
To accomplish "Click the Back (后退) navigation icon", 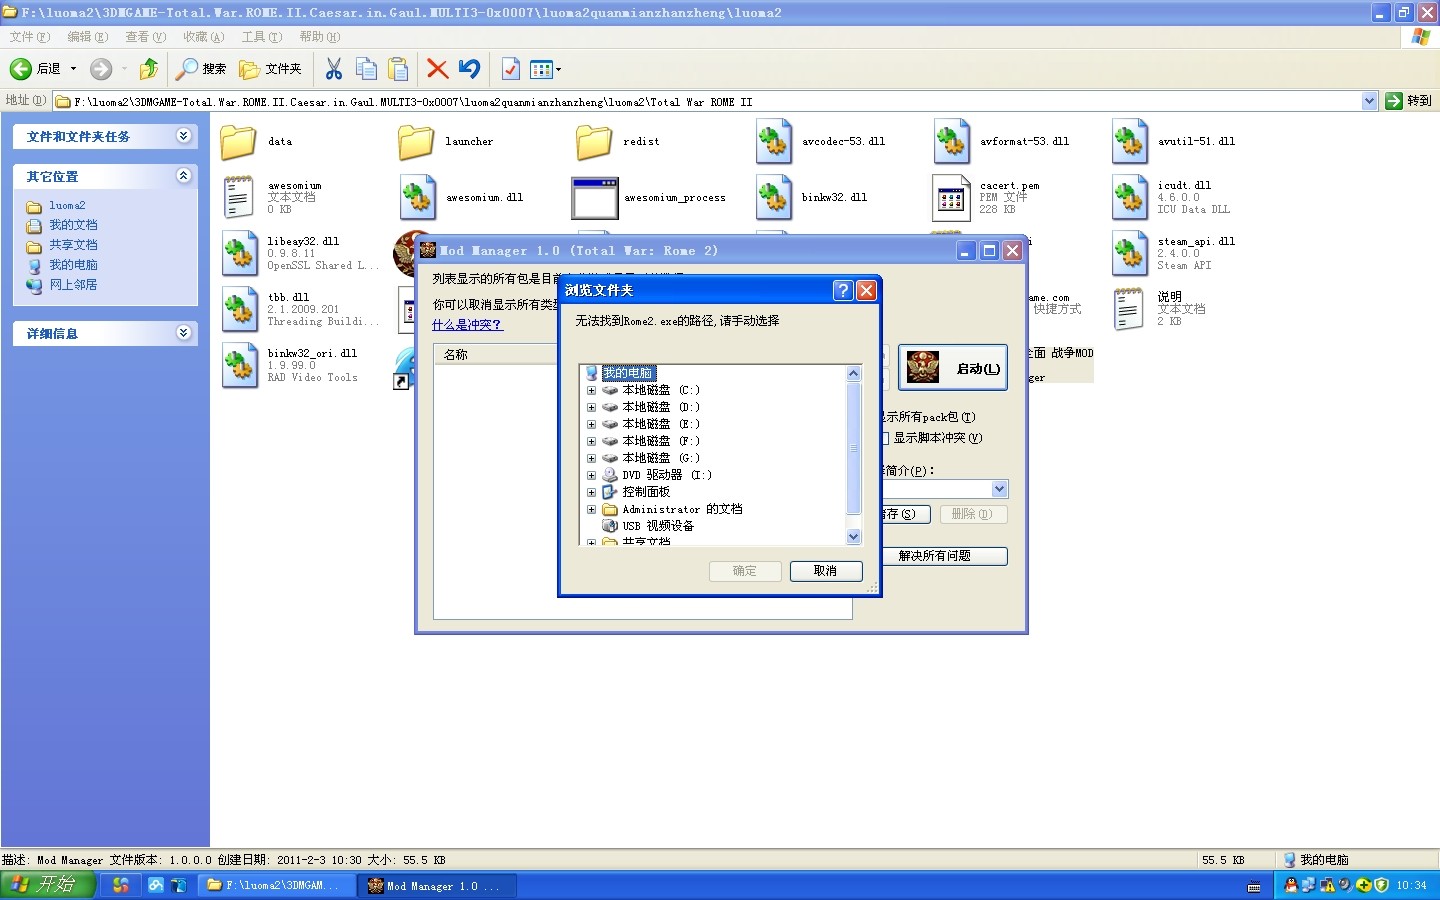I will point(22,69).
